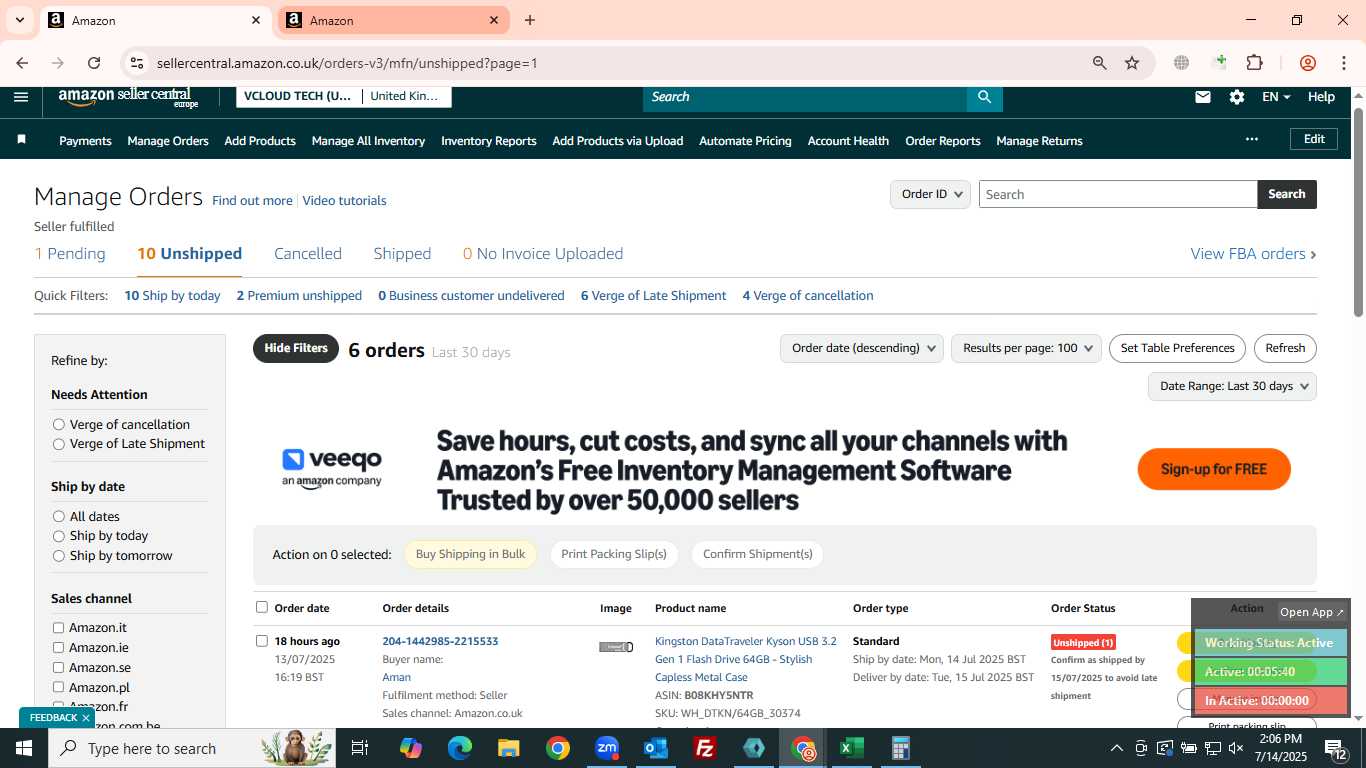Open Account Health in navigation
This screenshot has width=1366, height=768.
point(848,141)
